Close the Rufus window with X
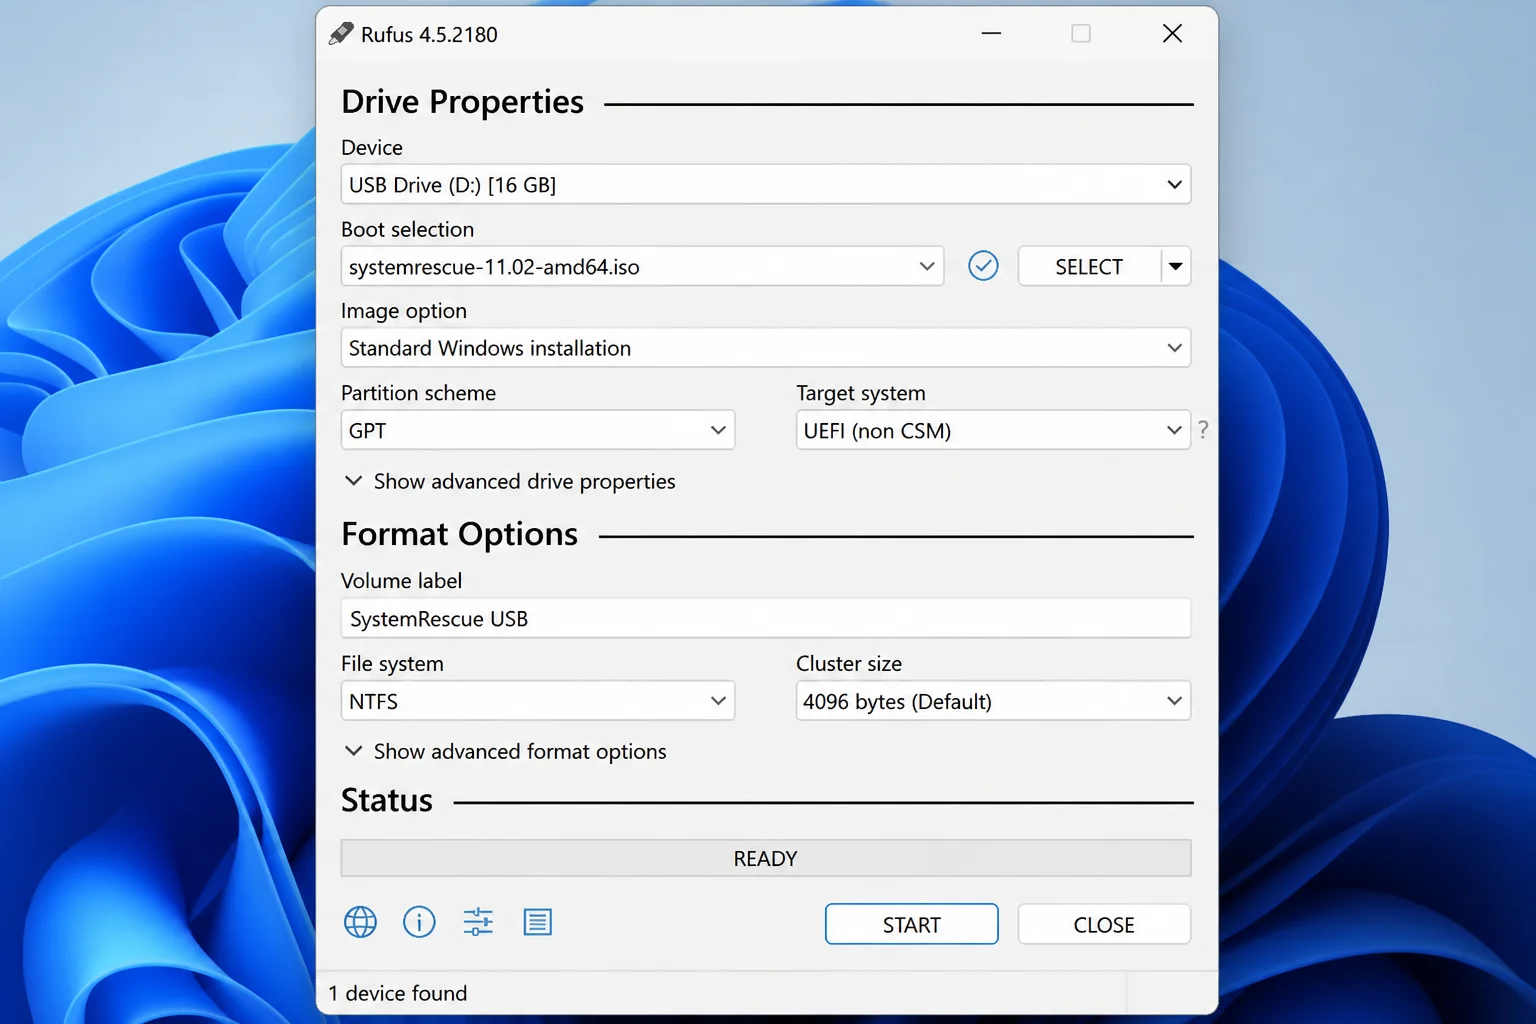1536x1024 pixels. click(1172, 34)
